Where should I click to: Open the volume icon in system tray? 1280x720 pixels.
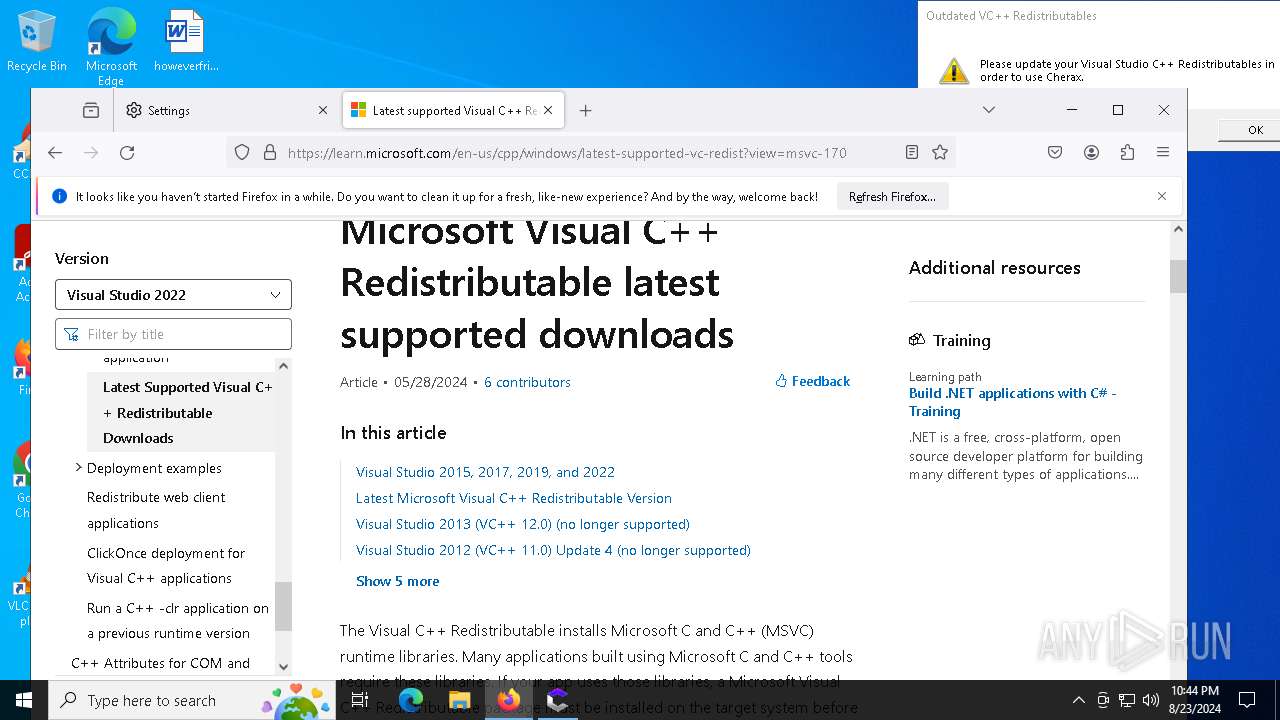[x=1151, y=700]
